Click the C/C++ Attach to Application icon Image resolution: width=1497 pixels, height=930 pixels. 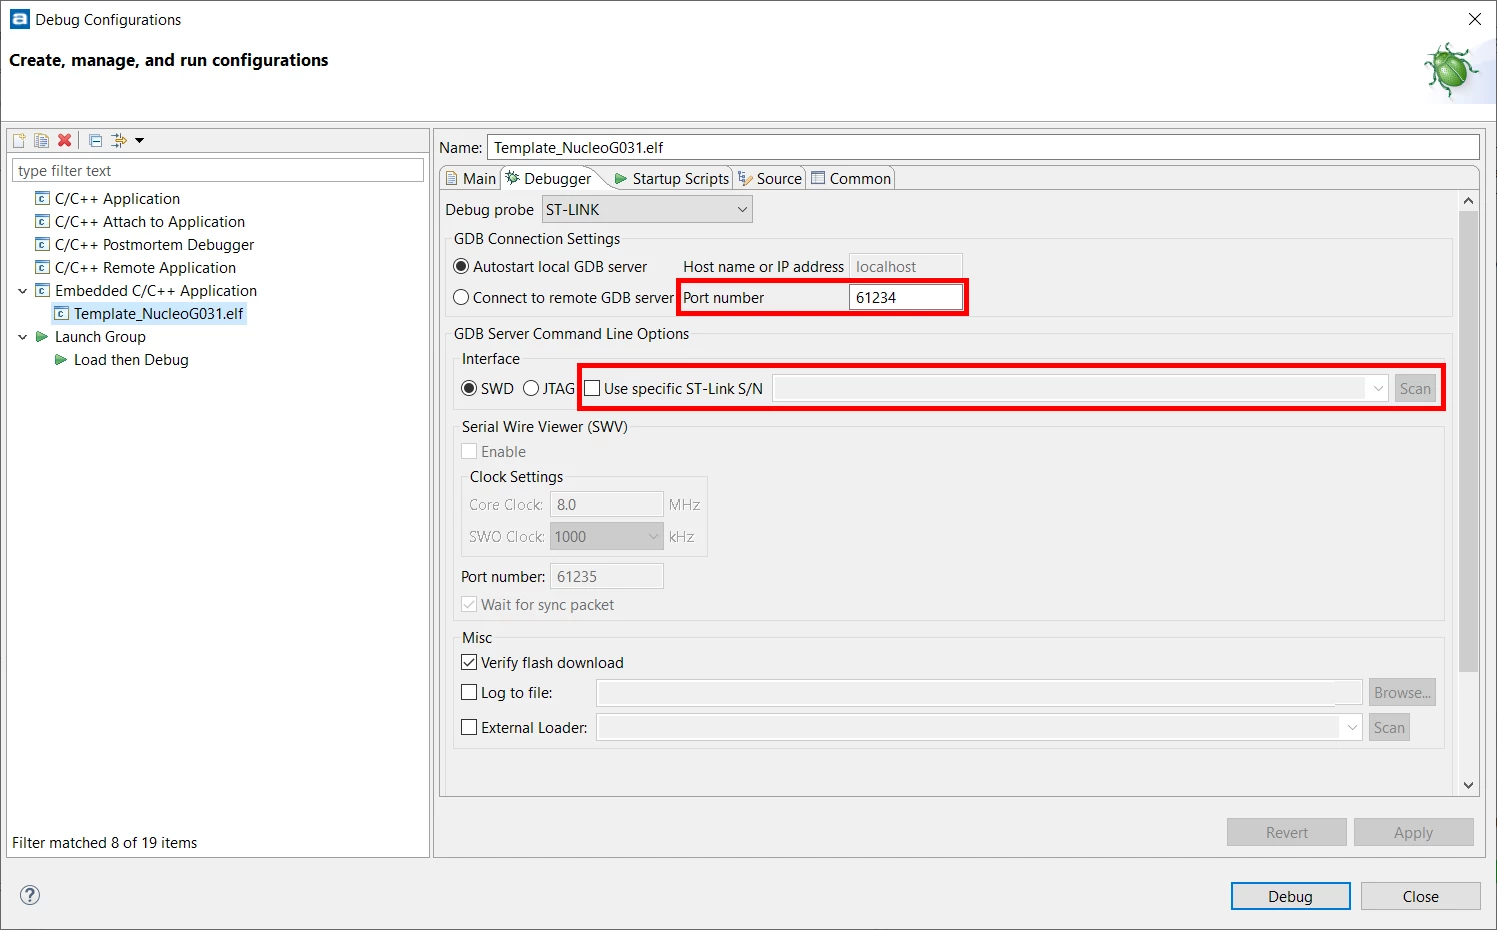(x=42, y=221)
